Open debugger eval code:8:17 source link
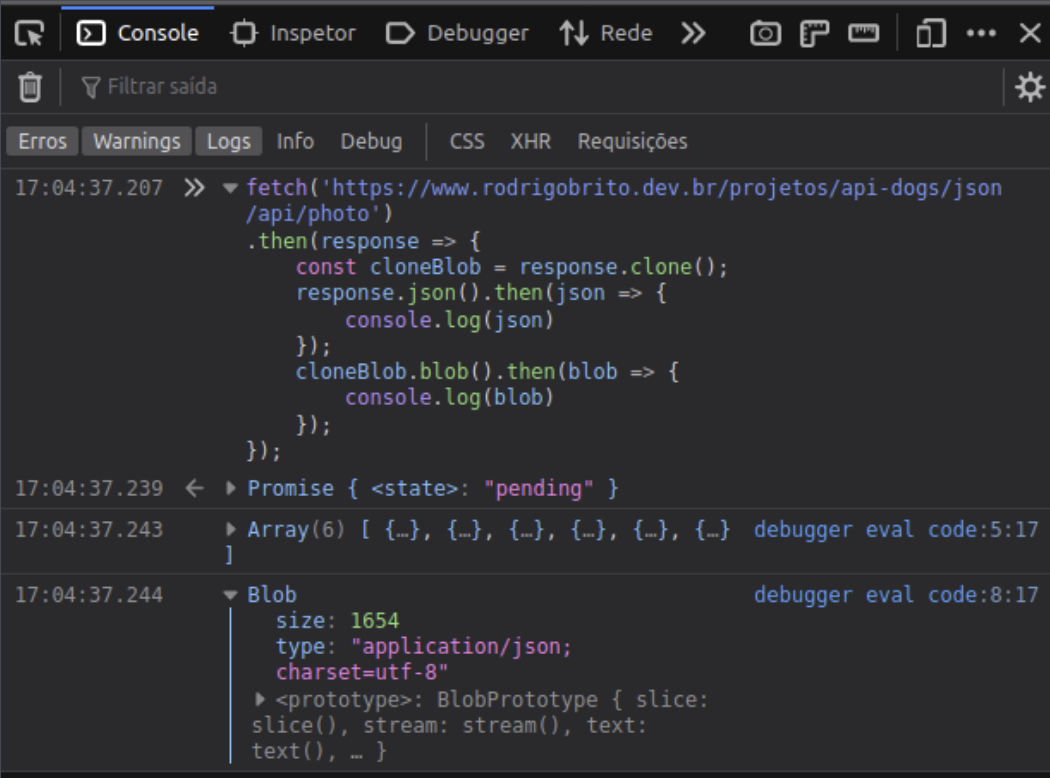The image size is (1050, 778). click(x=895, y=596)
